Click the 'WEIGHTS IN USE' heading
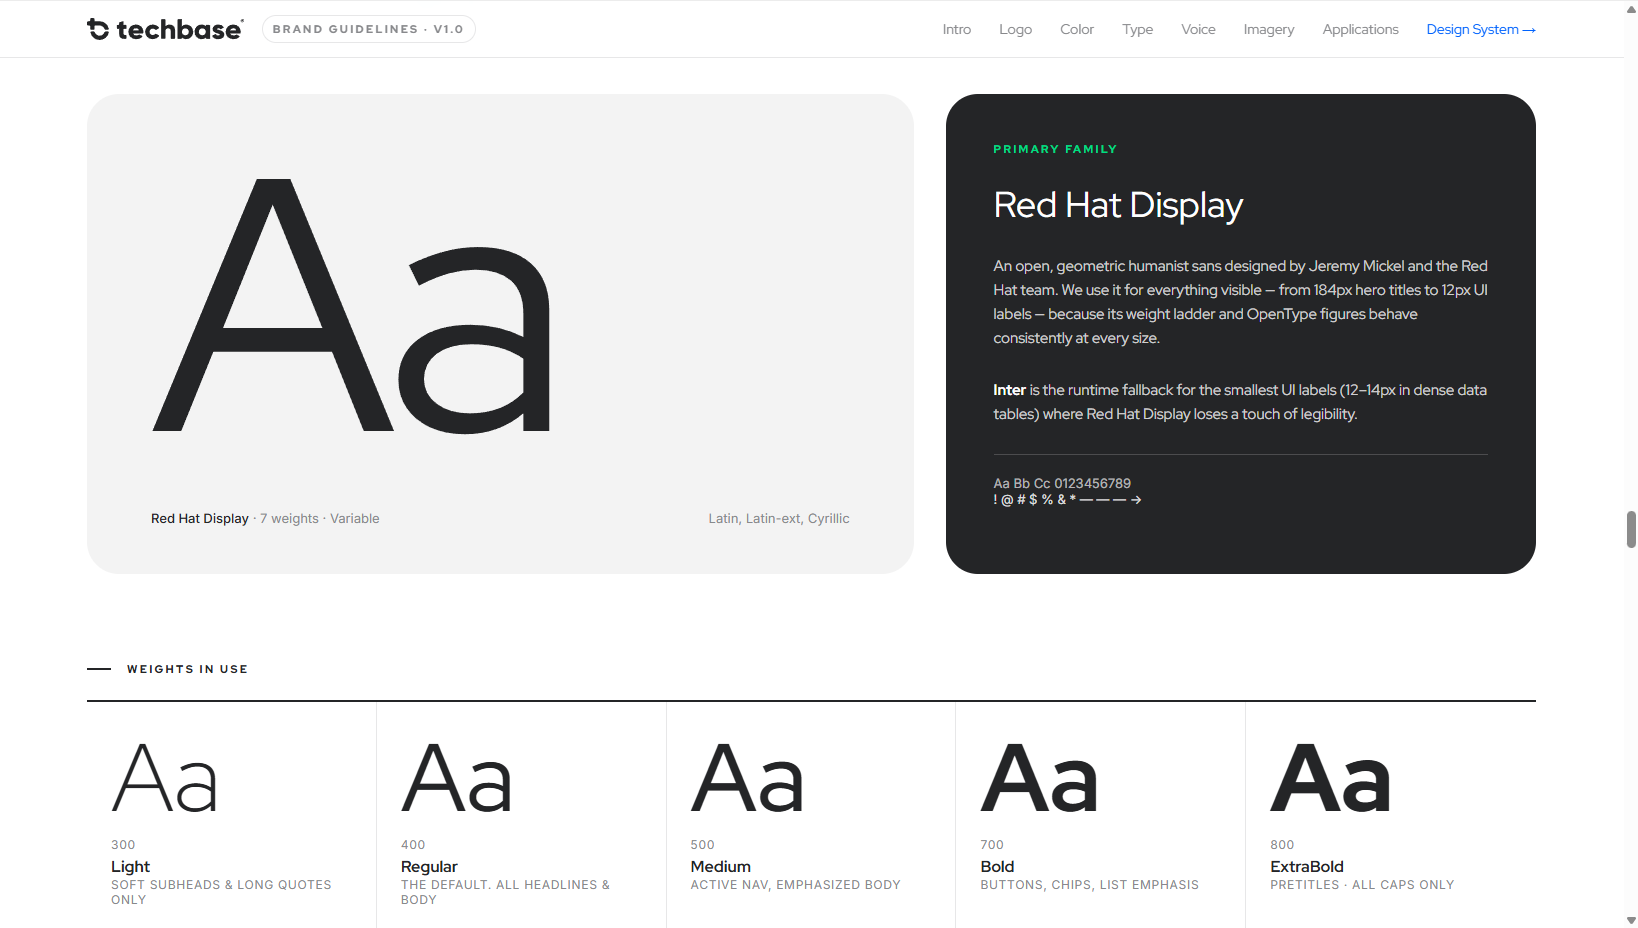The height and width of the screenshot is (928, 1638). 187,669
